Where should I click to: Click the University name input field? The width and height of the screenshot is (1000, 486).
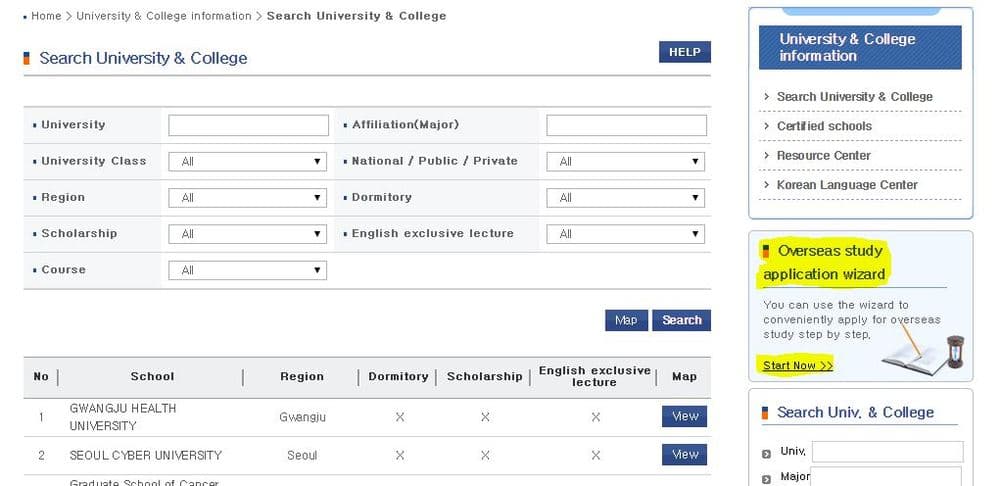pos(248,125)
